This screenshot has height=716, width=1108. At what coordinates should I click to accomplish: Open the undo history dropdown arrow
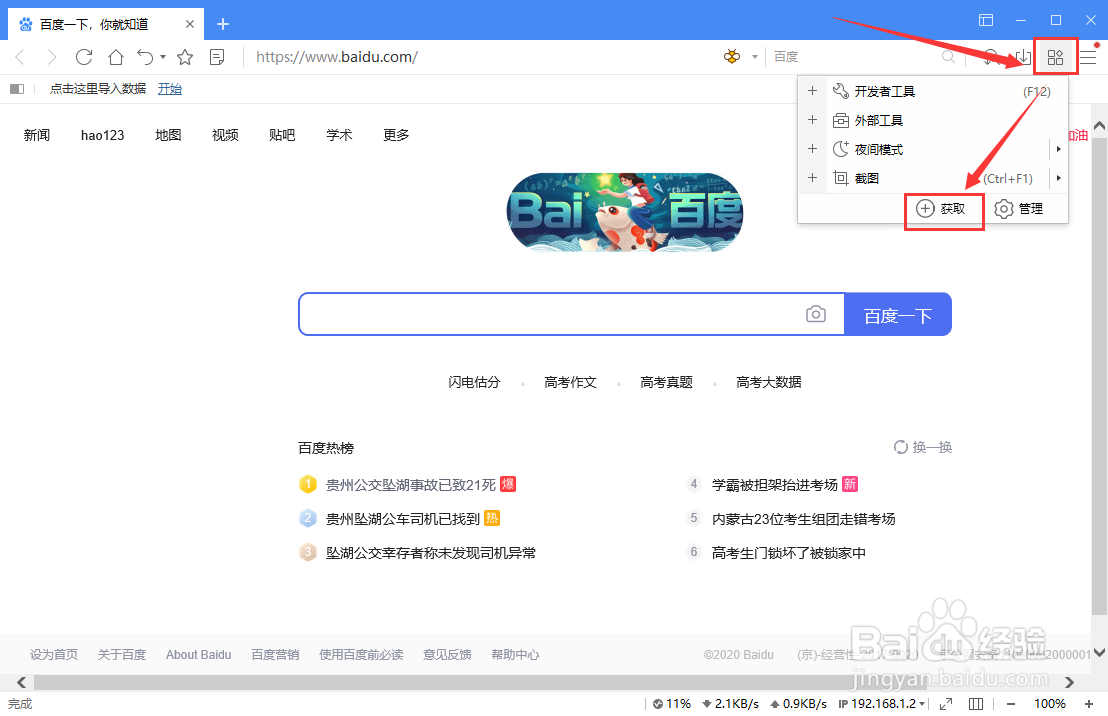pyautogui.click(x=163, y=57)
